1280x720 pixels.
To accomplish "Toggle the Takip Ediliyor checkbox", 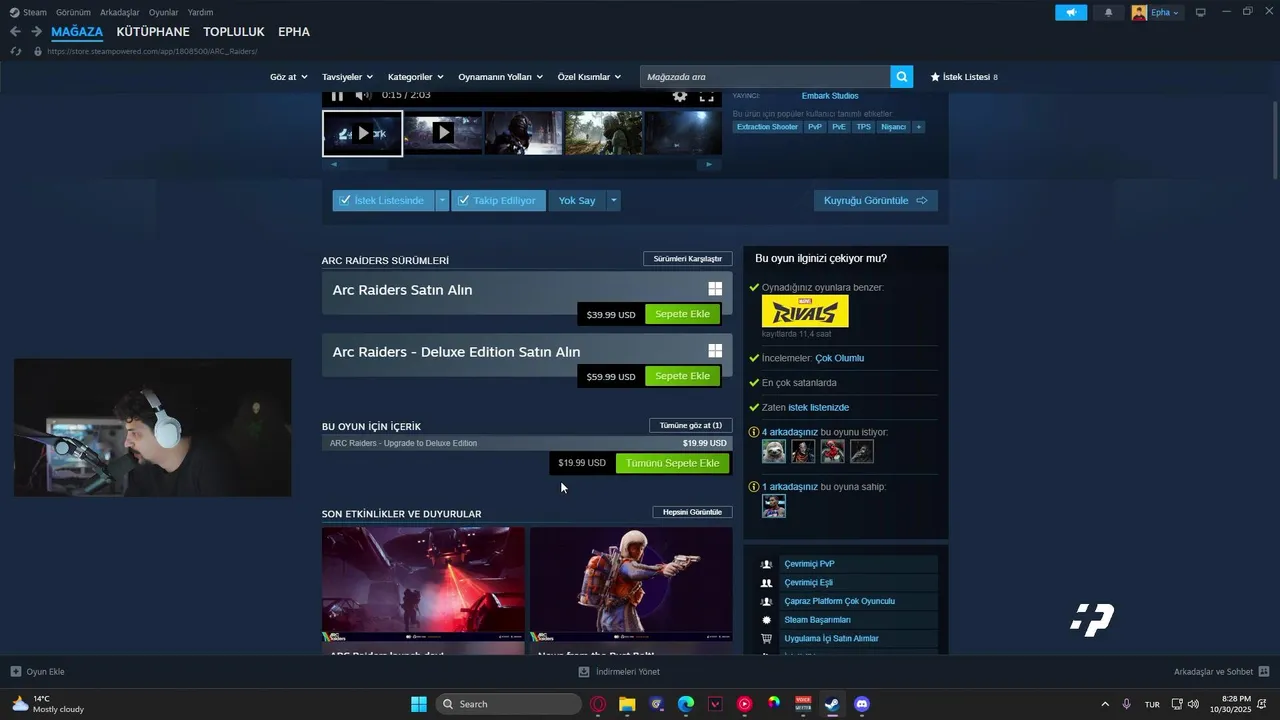I will pos(463,200).
